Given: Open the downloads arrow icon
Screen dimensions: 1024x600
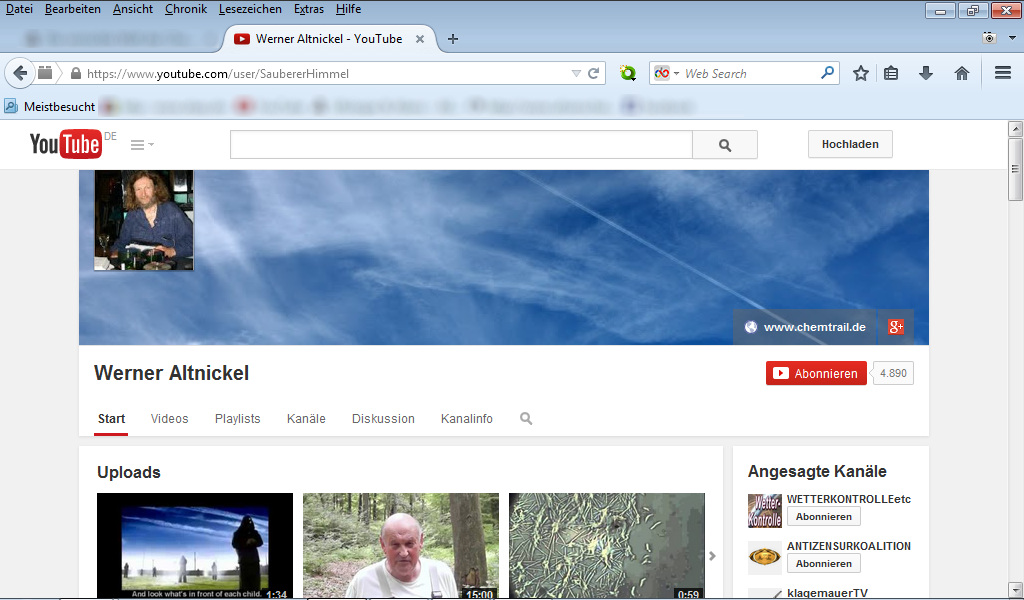Looking at the screenshot, I should point(925,73).
